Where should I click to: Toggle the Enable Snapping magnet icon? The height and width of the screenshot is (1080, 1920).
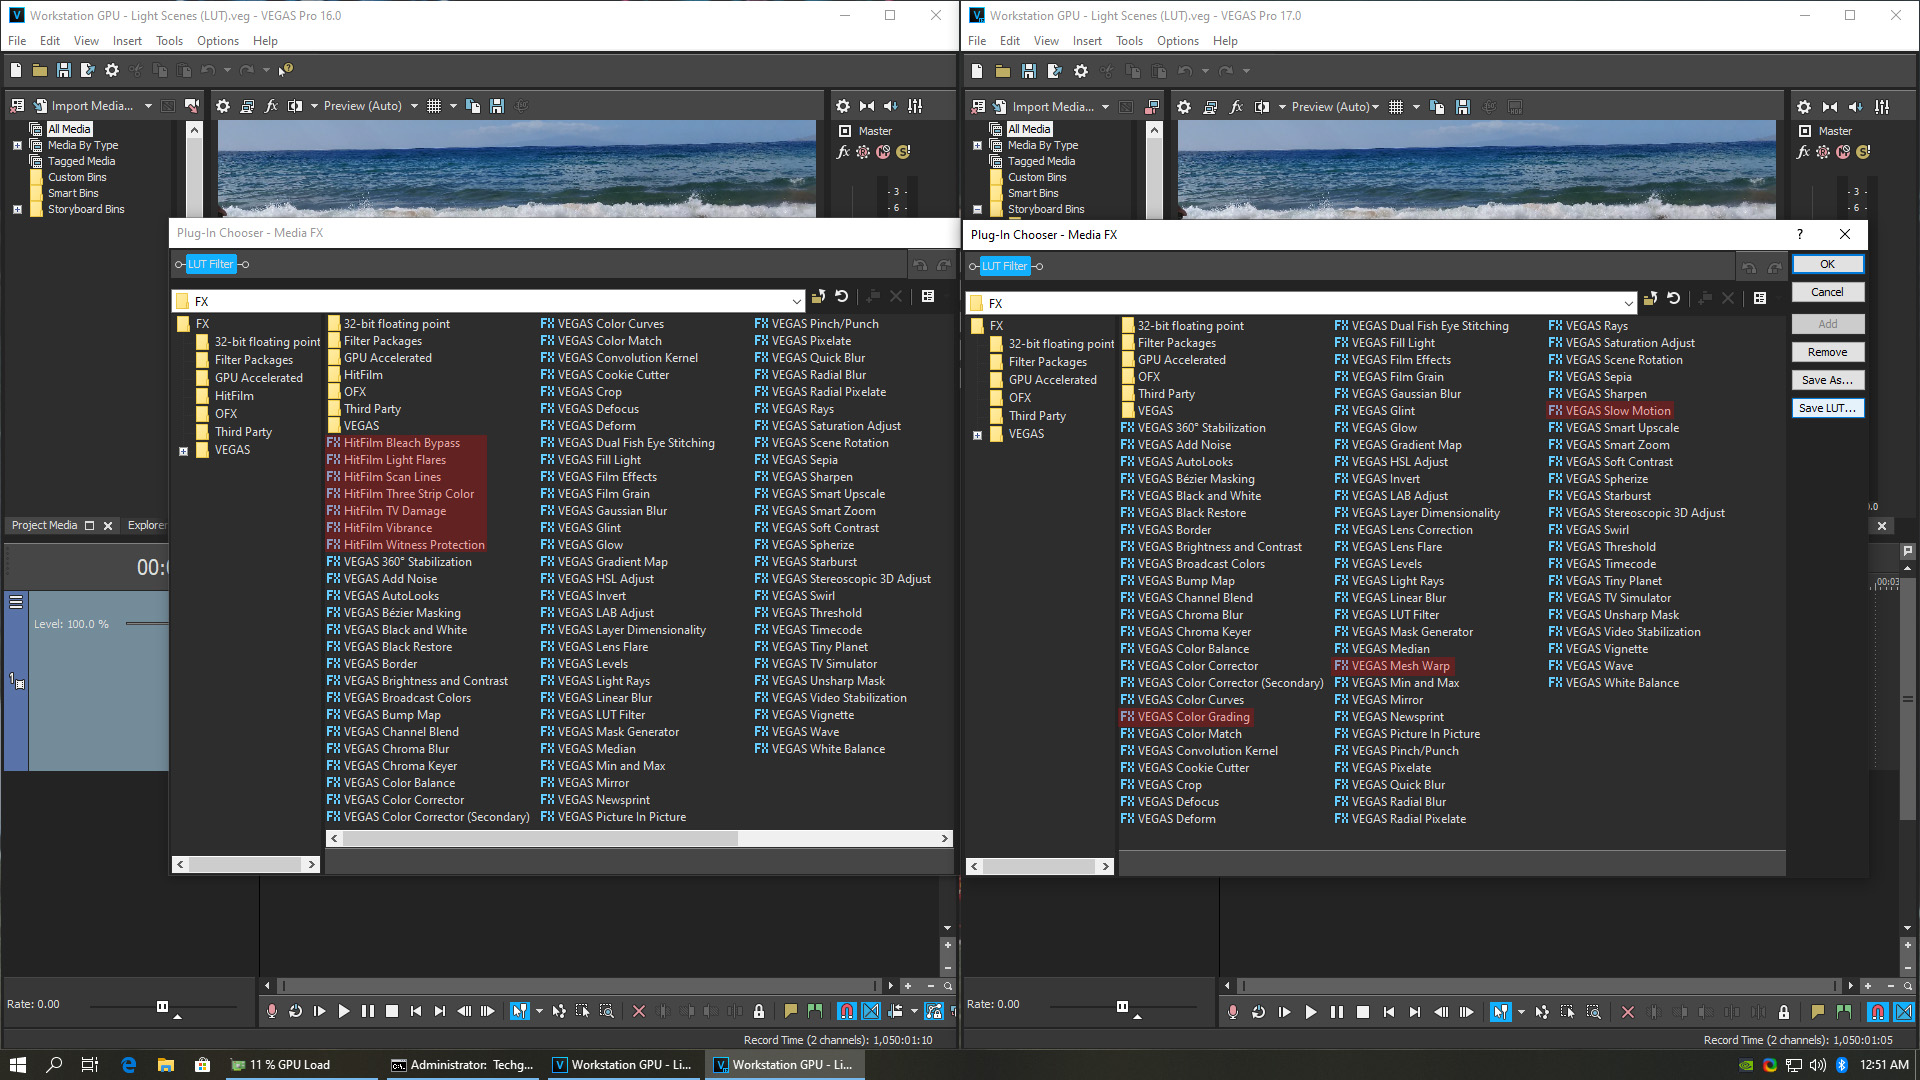coord(845,1011)
